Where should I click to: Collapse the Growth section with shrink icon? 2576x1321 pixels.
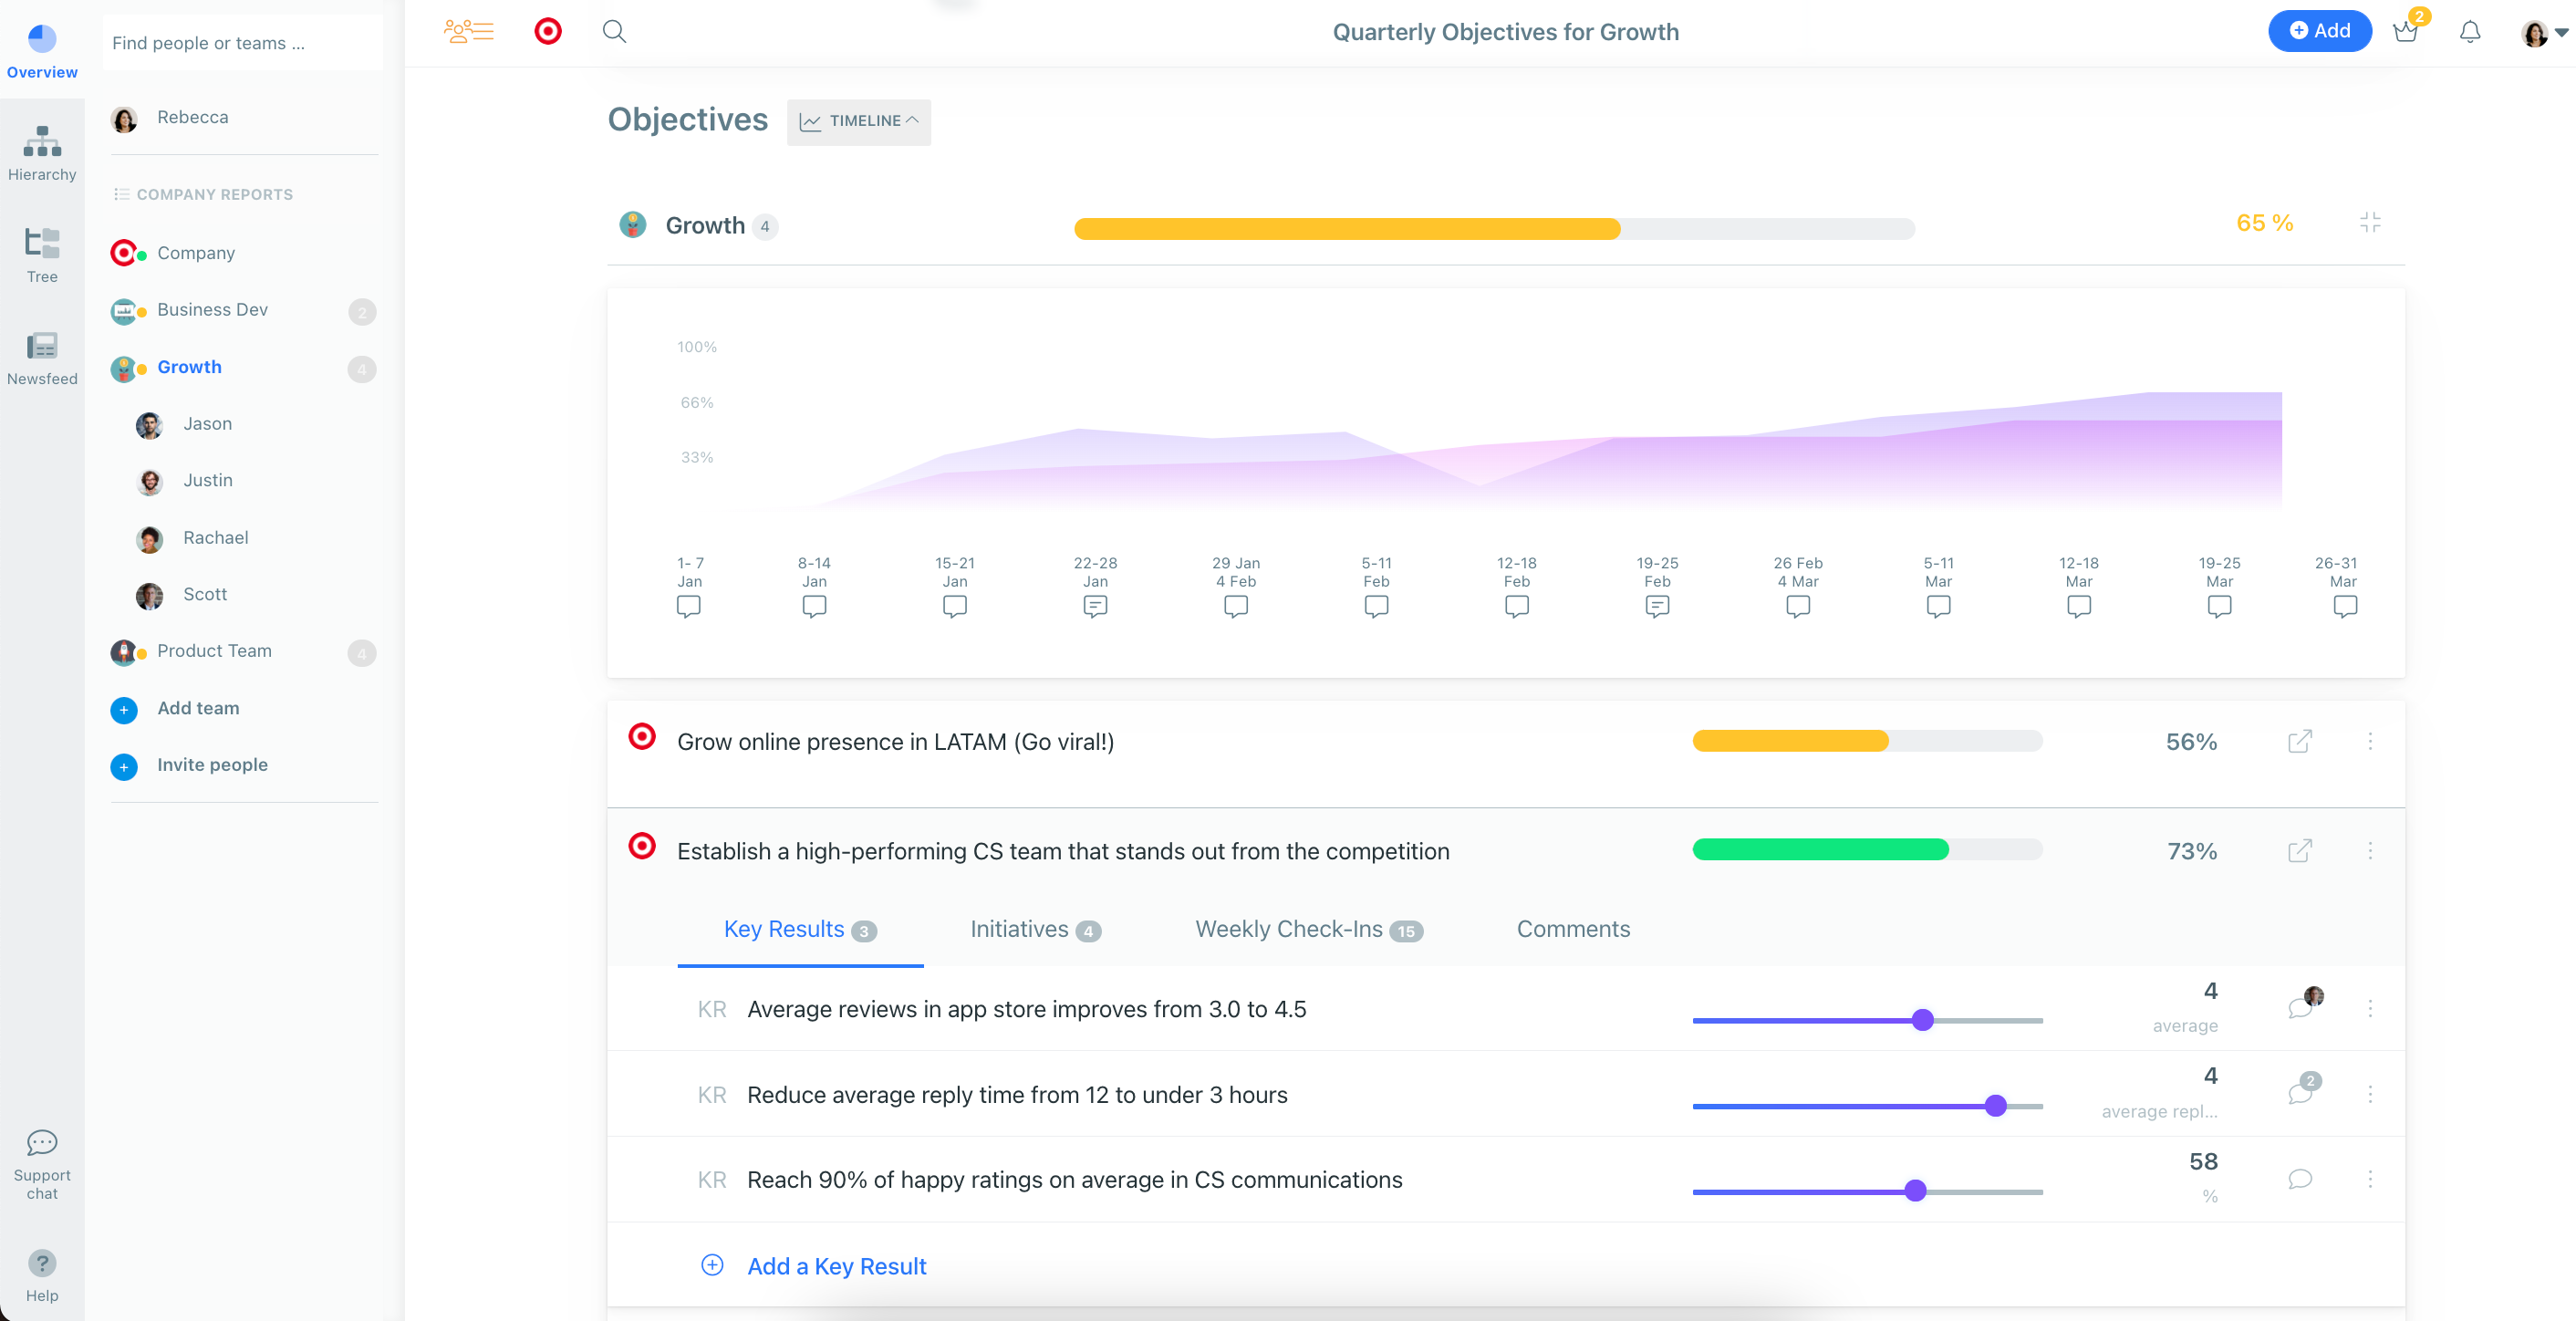coord(2369,223)
